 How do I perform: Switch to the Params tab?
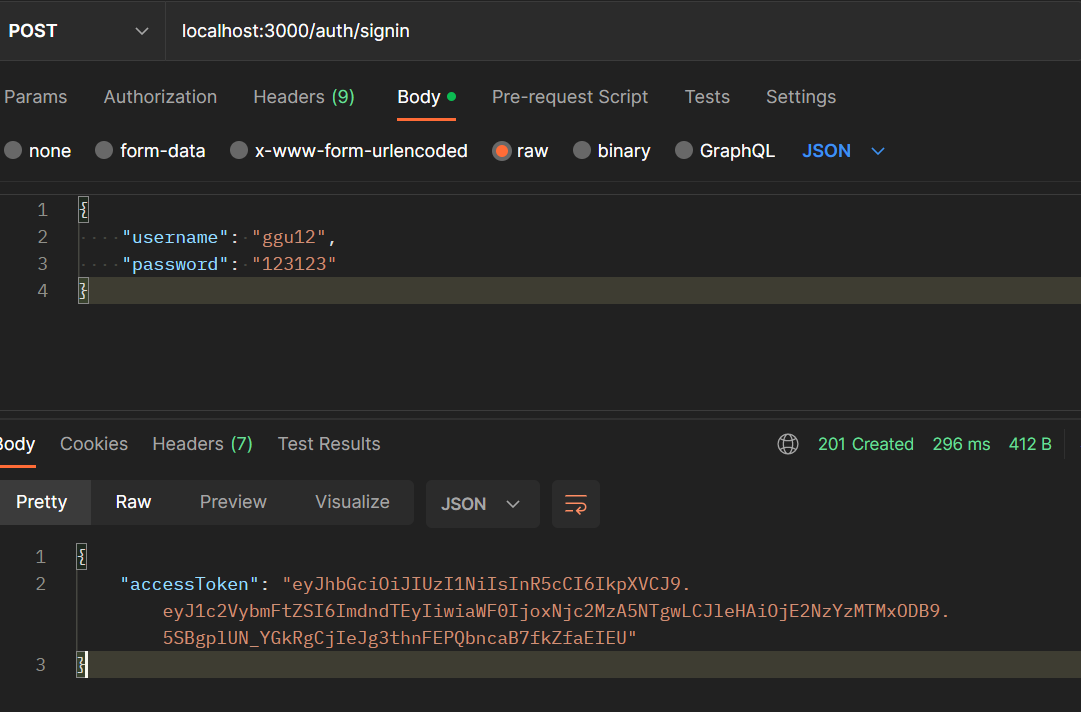[x=36, y=97]
